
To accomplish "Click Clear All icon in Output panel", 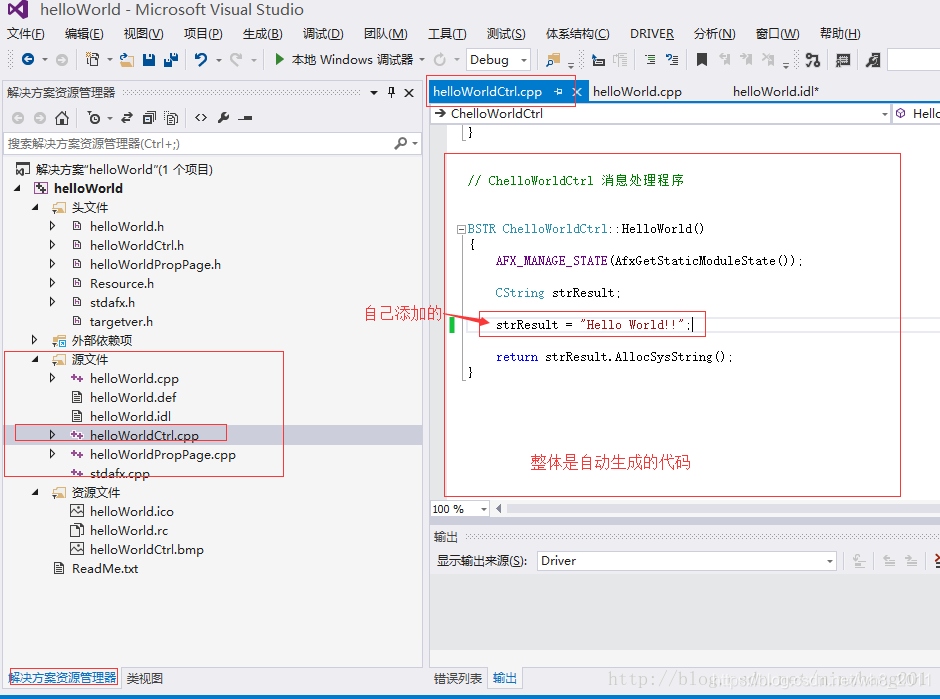I will (x=935, y=561).
